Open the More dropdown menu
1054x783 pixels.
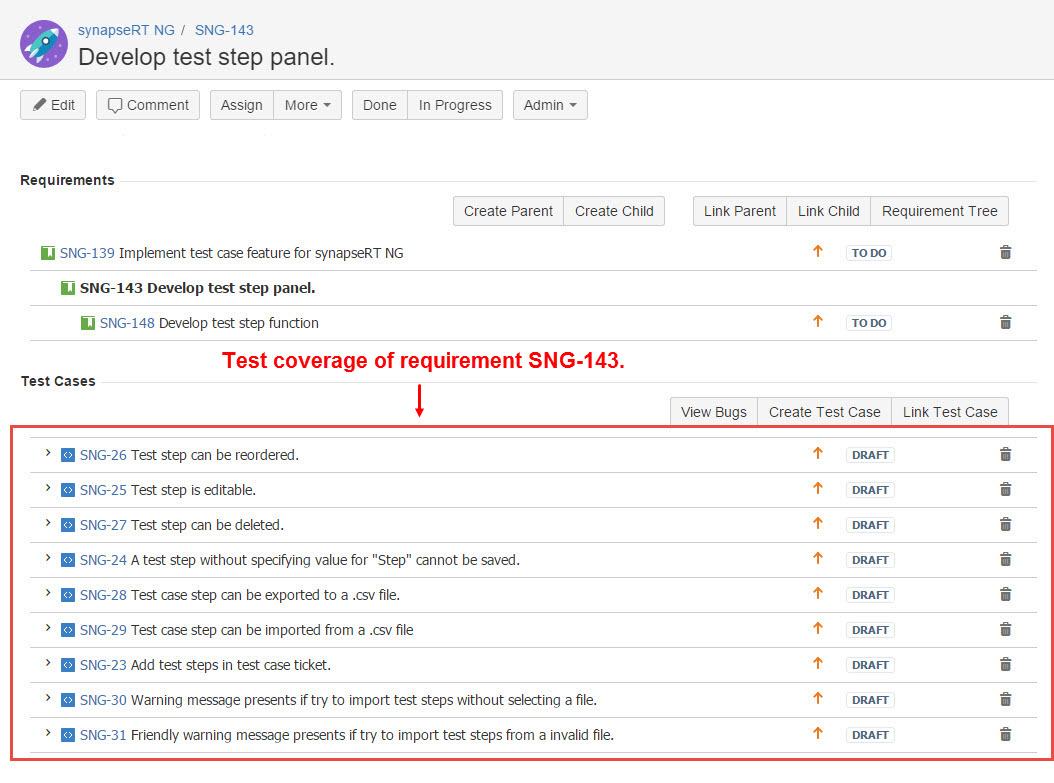[307, 105]
